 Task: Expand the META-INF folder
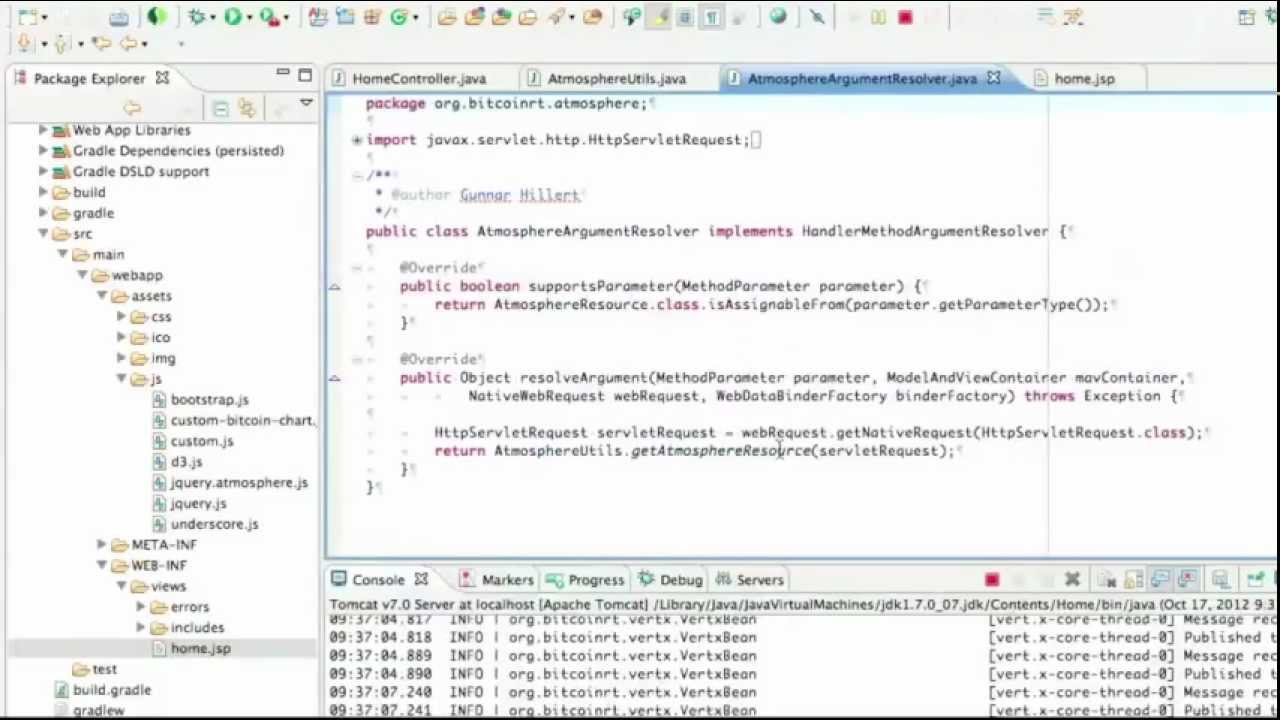click(x=102, y=545)
